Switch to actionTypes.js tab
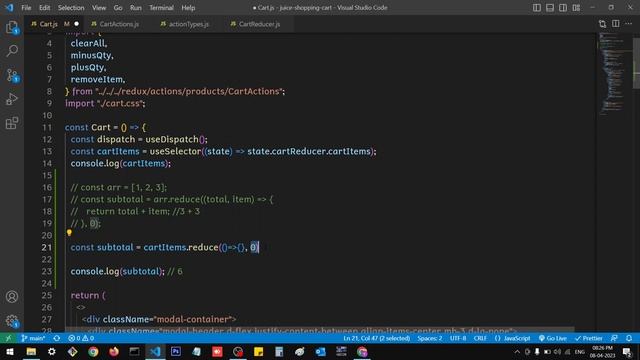Image resolution: width=640 pixels, height=360 pixels. pos(189,24)
